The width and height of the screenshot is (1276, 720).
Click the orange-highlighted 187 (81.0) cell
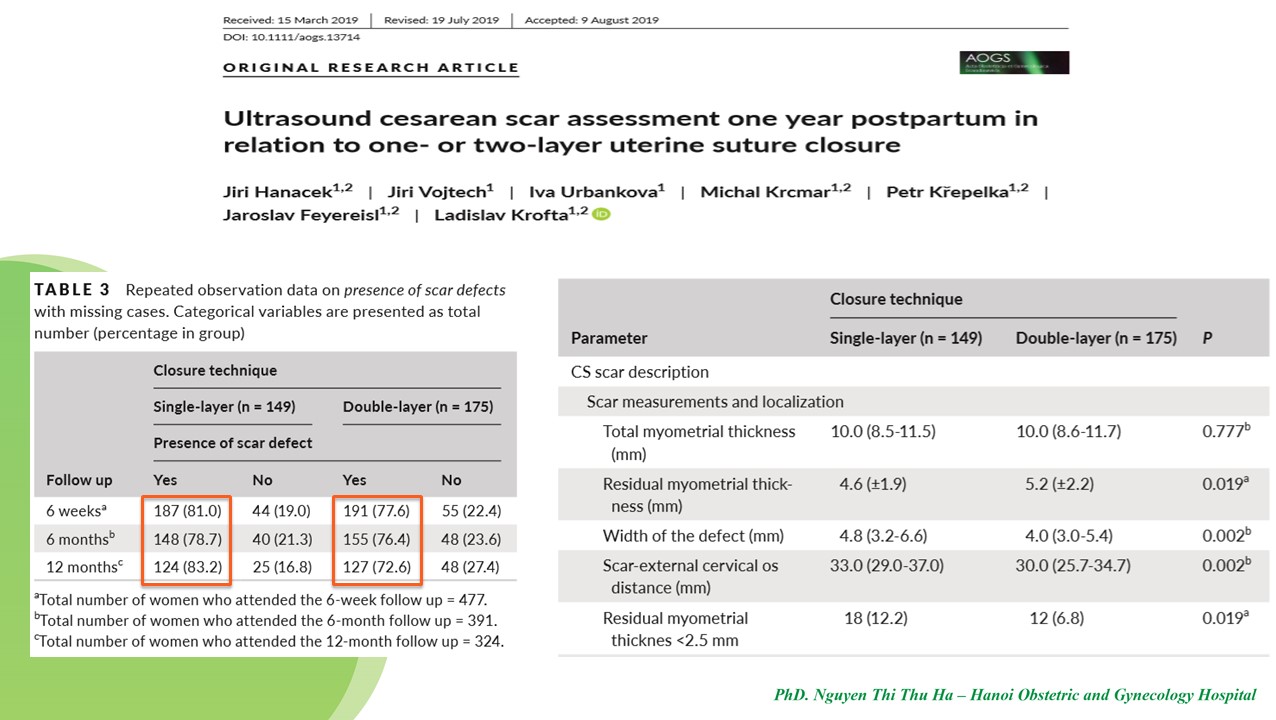click(x=187, y=511)
